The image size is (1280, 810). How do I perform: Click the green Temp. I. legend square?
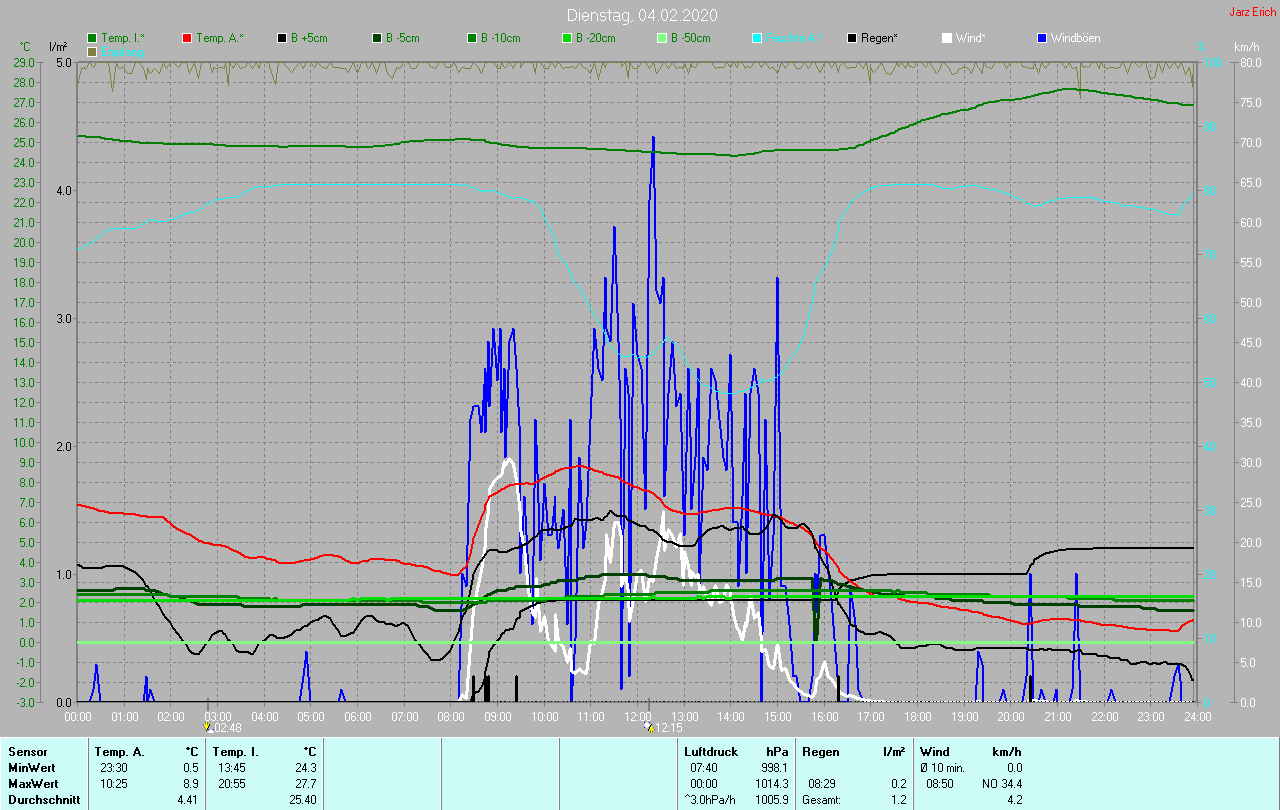click(x=93, y=38)
